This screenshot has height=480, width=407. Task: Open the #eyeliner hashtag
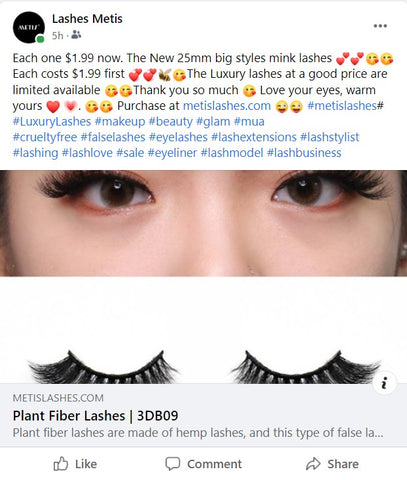pos(172,153)
